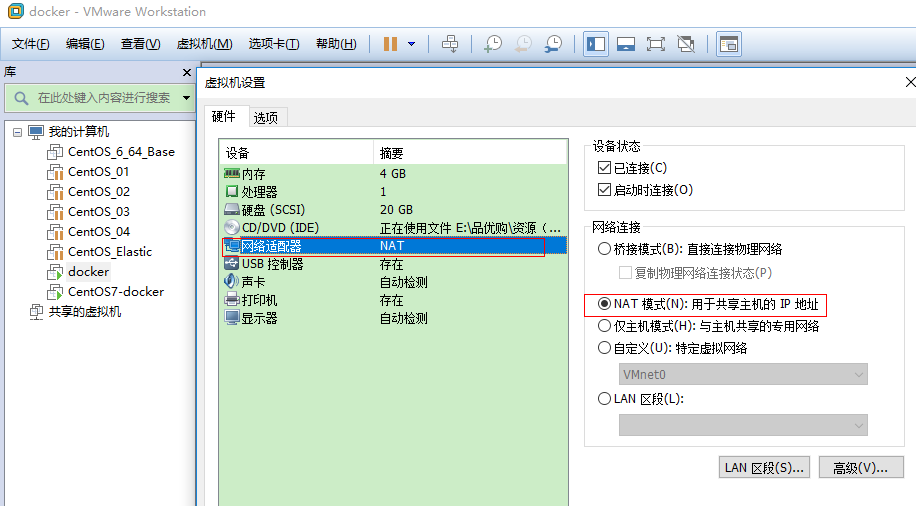The image size is (916, 506).
Task: Open the VMnet0 network dropdown
Action: (x=743, y=375)
